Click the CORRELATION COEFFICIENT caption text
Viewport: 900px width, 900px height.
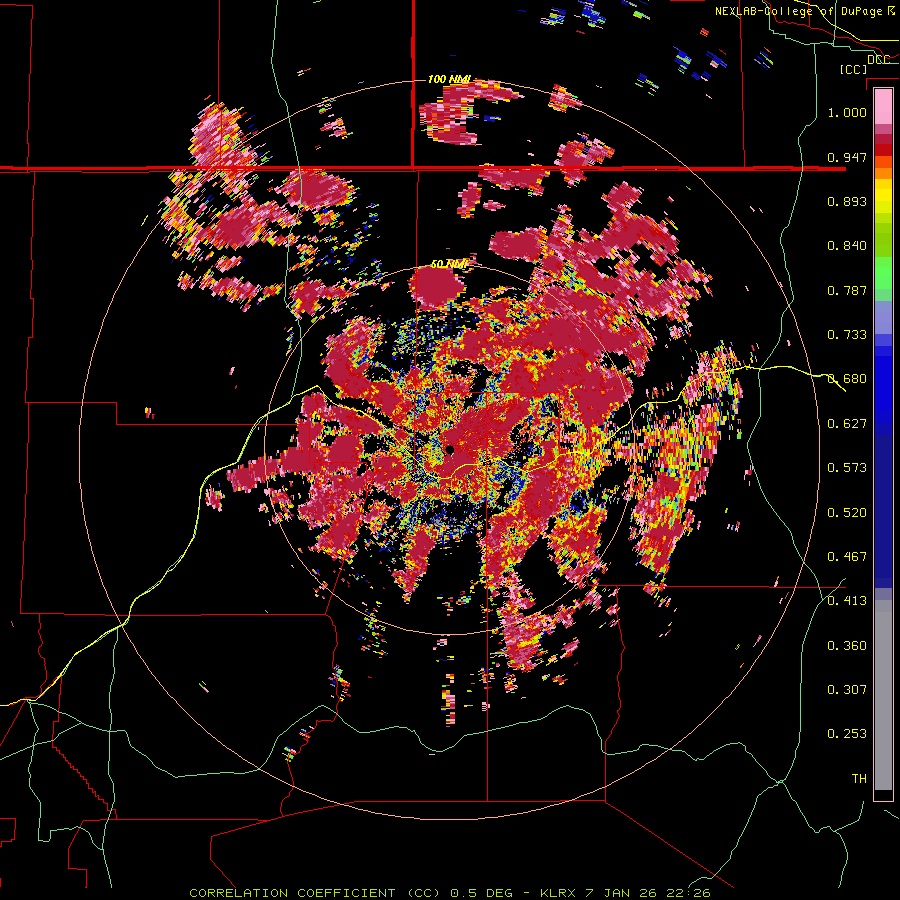click(x=314, y=893)
